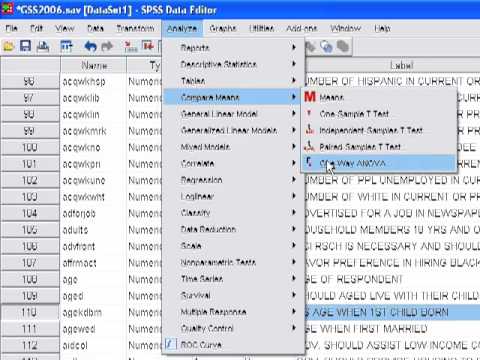This screenshot has height=360, width=480.
Task: Open the Edit menu
Action: coord(36,28)
